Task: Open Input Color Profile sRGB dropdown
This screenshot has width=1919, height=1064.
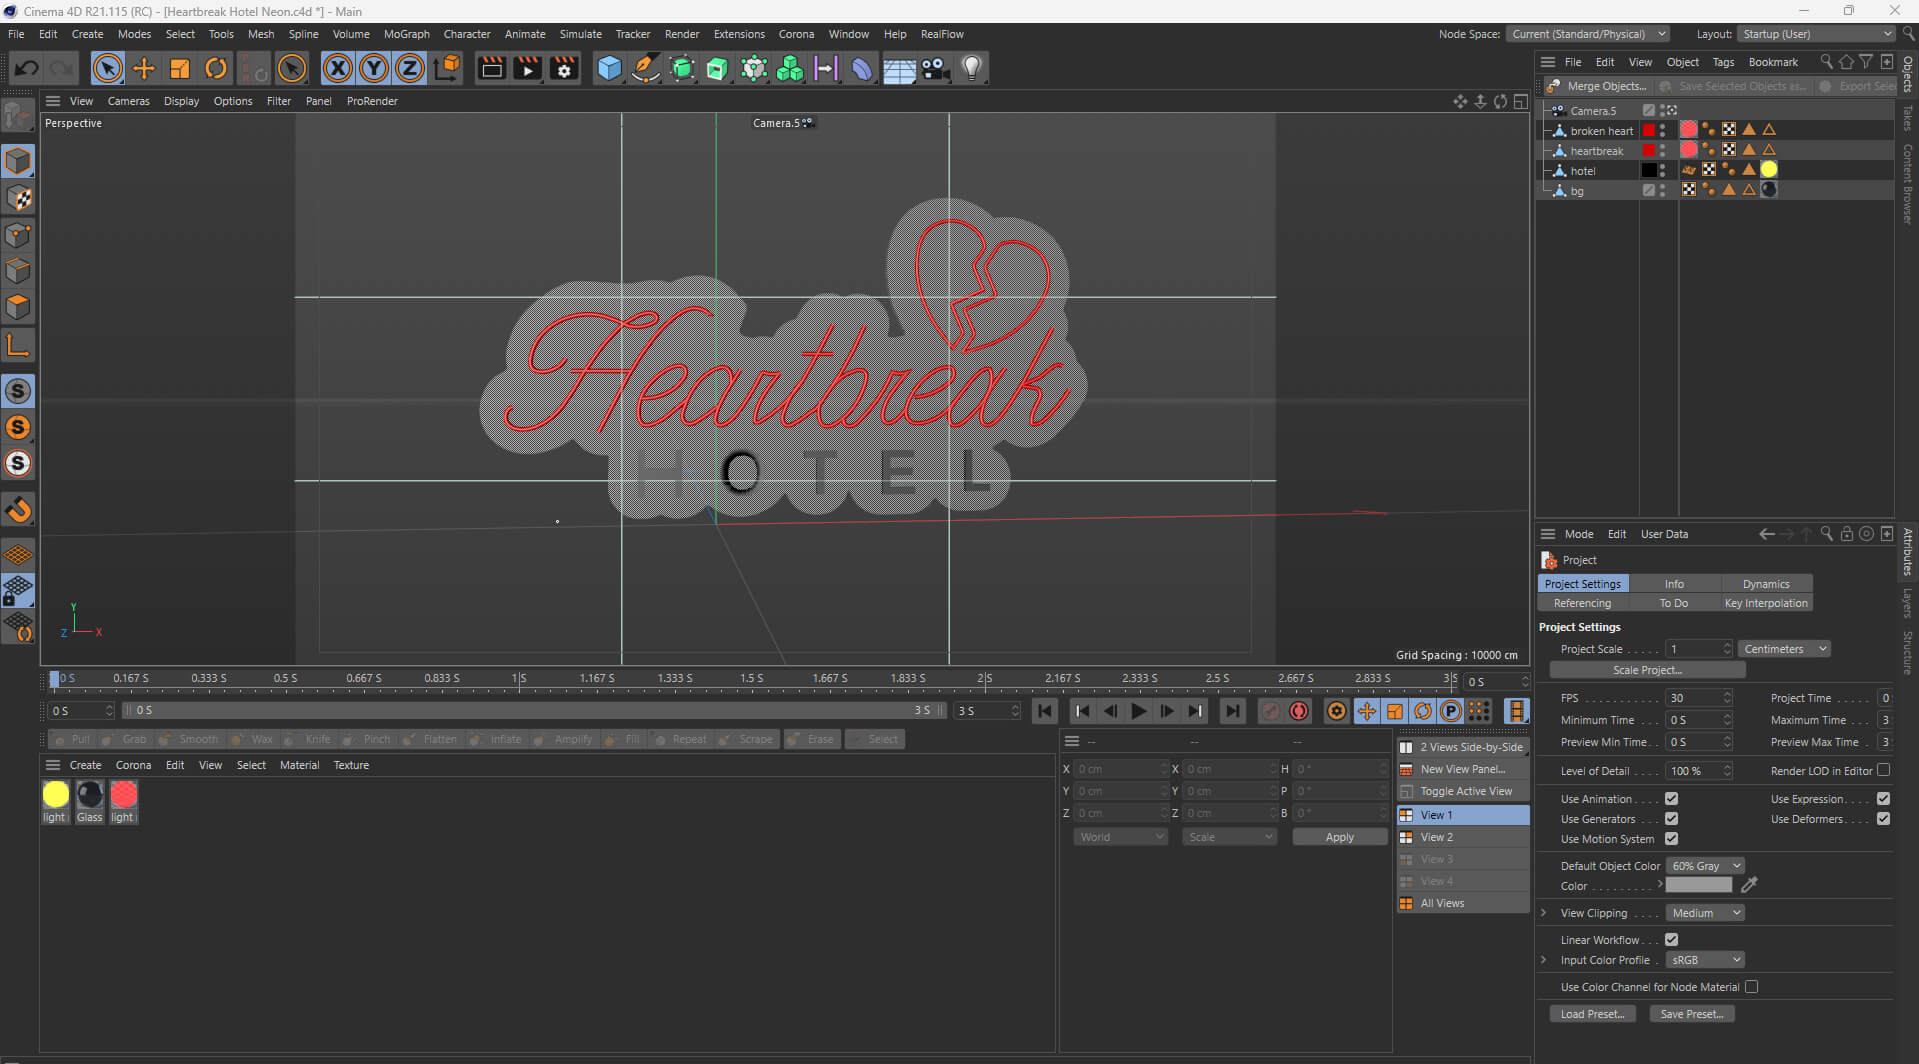Action: click(x=1705, y=960)
